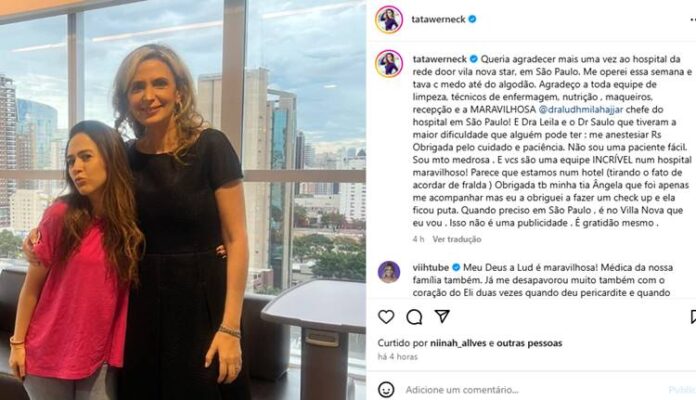Share the post via paper plane icon
This screenshot has height=400, width=696.
442,316
